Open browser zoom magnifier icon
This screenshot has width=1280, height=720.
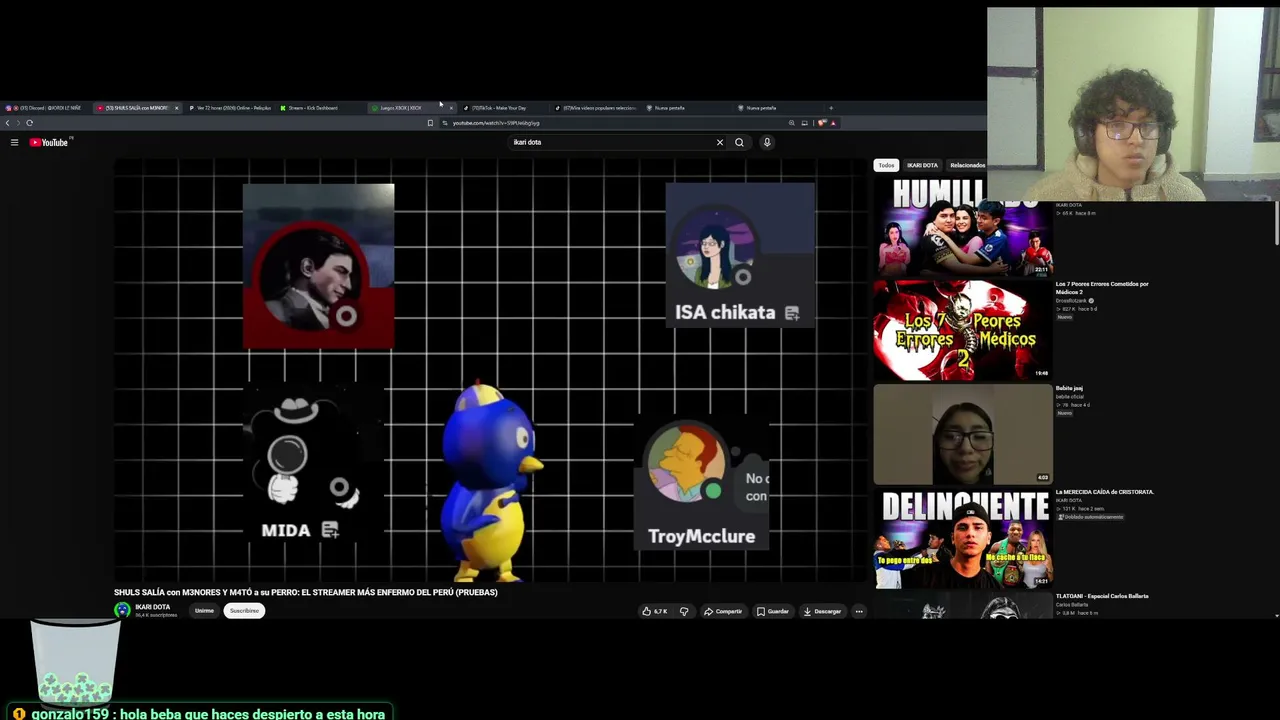pyautogui.click(x=791, y=123)
